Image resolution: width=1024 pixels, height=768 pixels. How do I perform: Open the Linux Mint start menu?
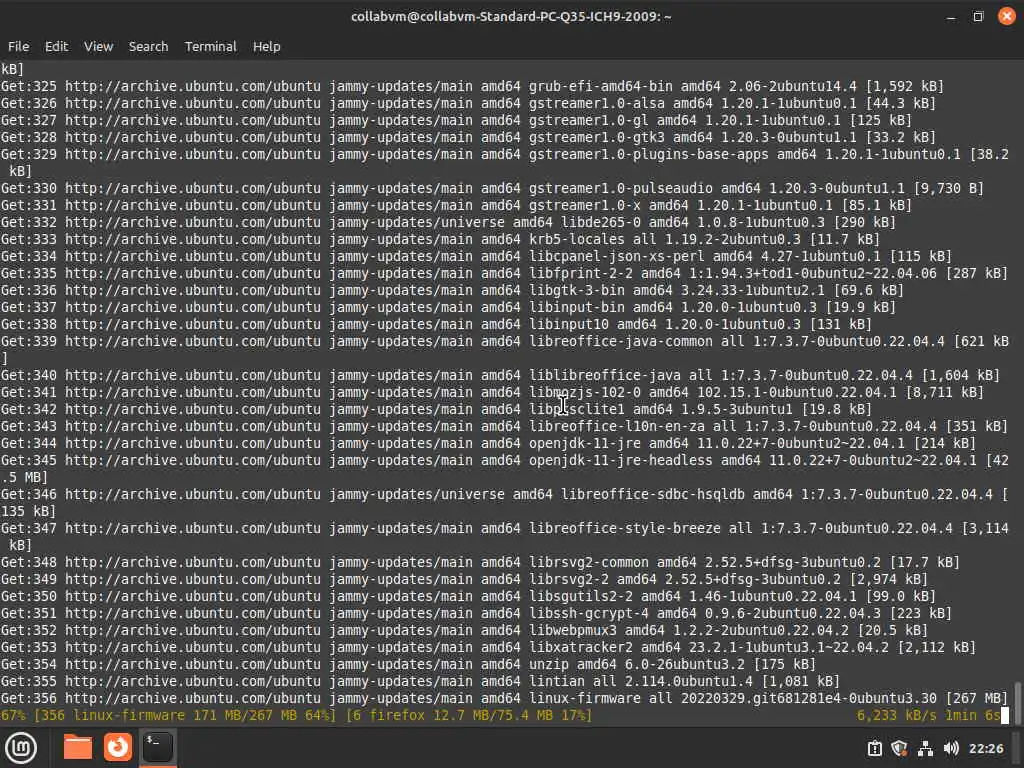22,748
